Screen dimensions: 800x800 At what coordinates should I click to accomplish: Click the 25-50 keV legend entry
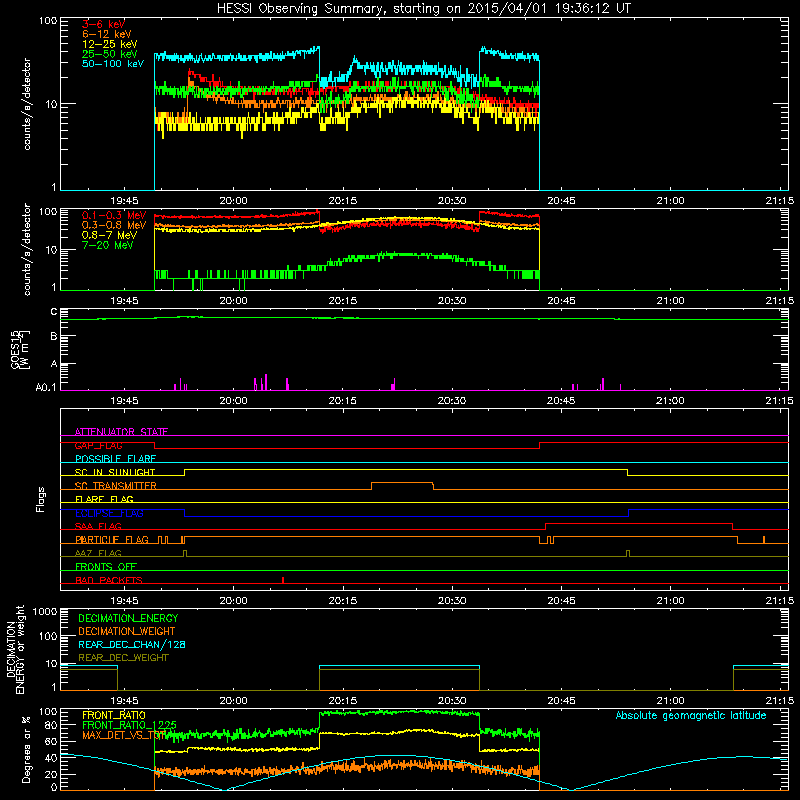point(110,54)
